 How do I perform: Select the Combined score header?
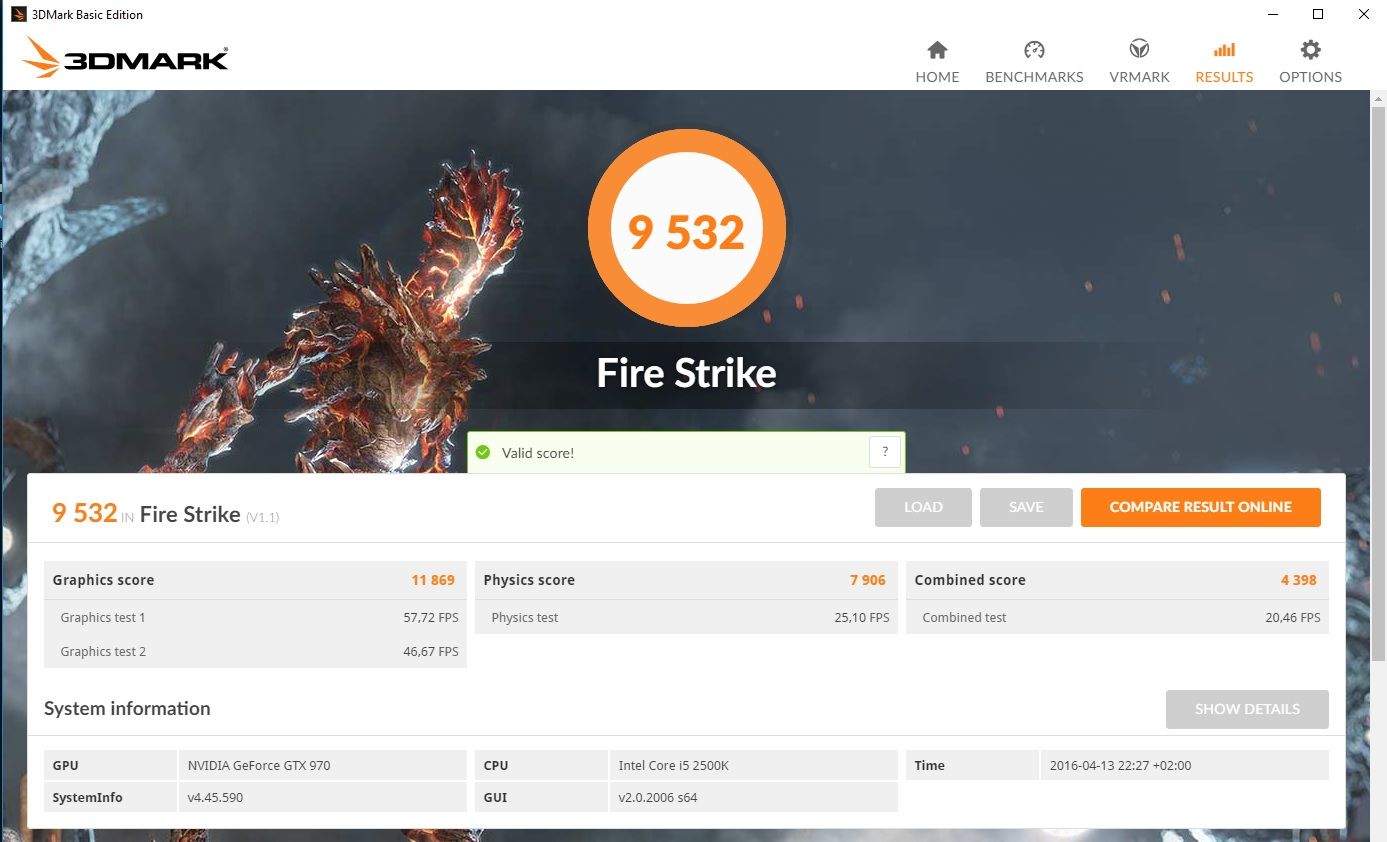point(1118,580)
